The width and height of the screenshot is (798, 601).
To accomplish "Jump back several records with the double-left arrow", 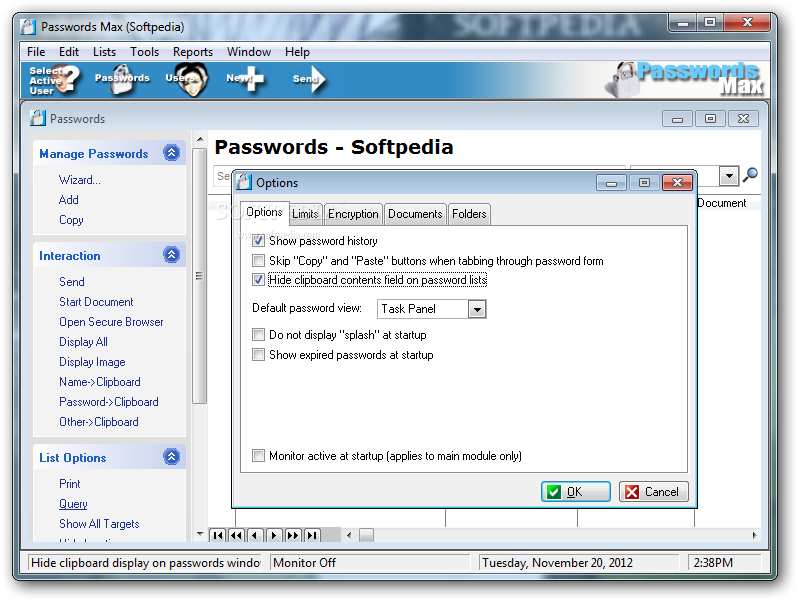I will click(x=237, y=535).
